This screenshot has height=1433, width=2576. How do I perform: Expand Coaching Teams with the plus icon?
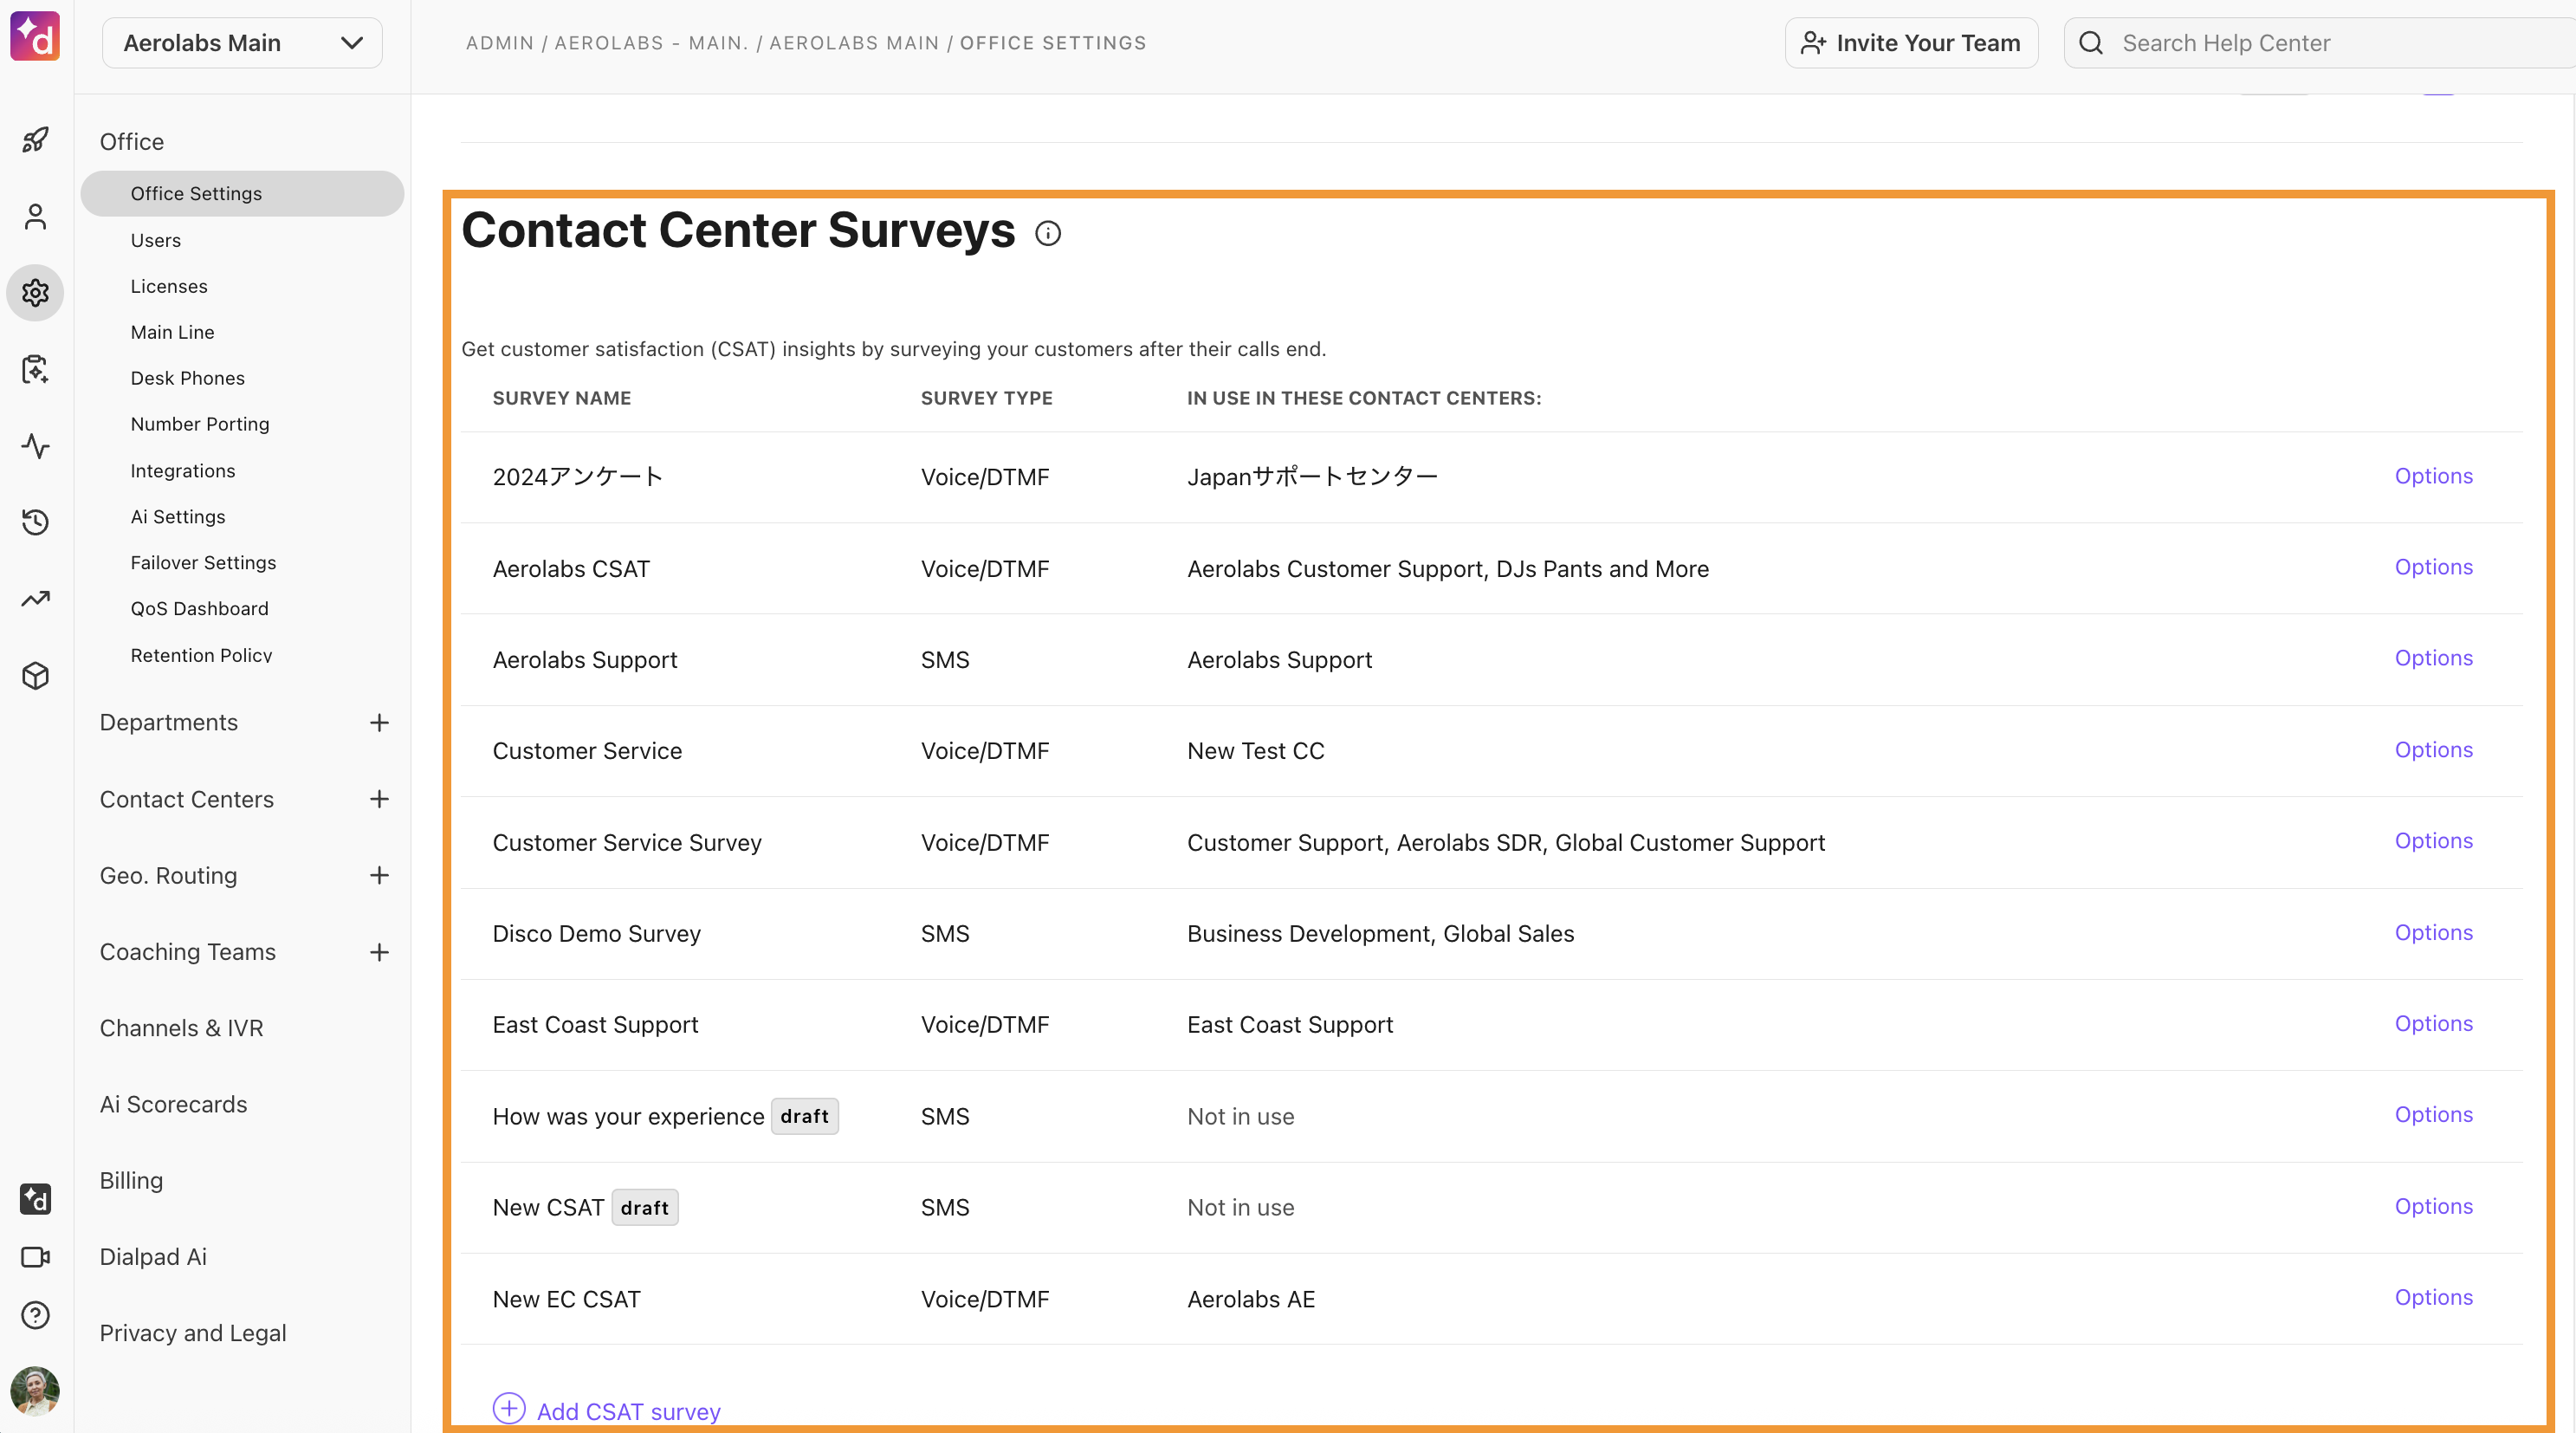click(x=379, y=952)
